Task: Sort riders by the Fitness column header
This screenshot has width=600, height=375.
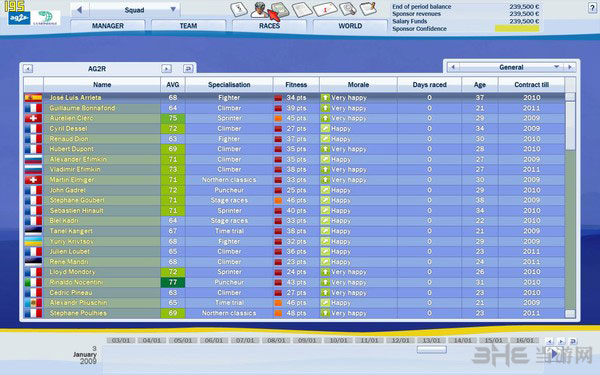Action: (296, 85)
